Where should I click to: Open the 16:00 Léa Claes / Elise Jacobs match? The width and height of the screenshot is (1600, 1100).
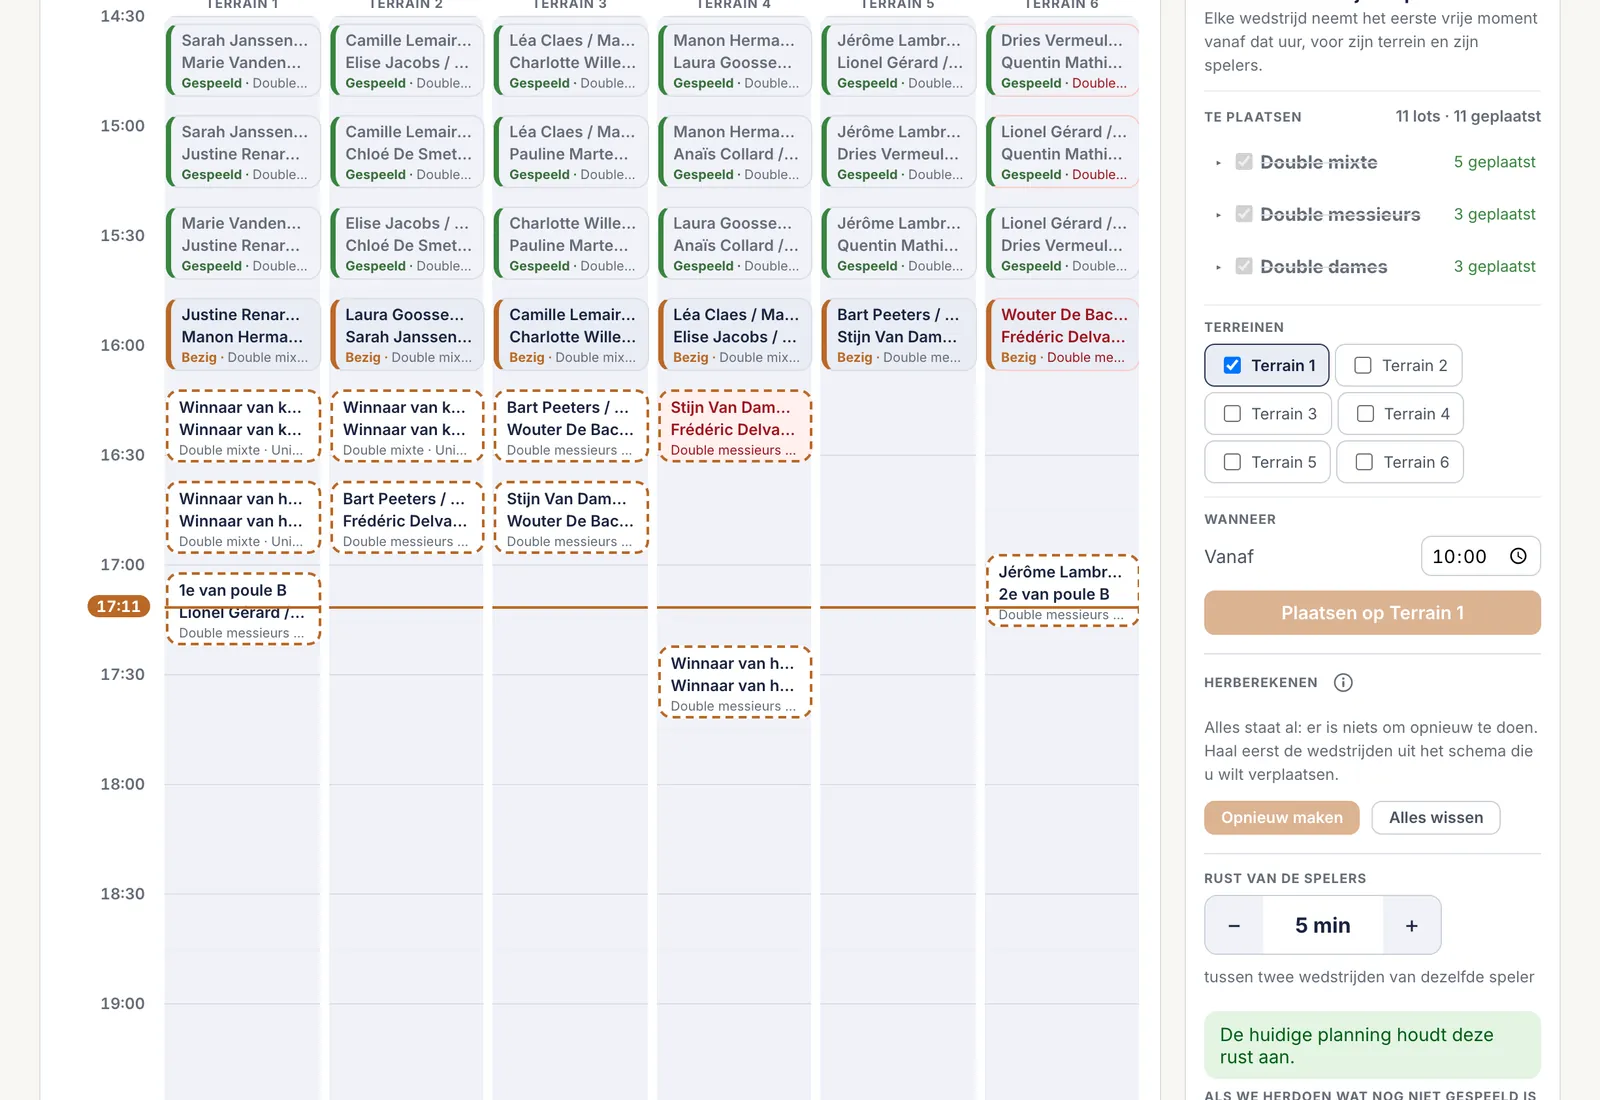point(735,335)
